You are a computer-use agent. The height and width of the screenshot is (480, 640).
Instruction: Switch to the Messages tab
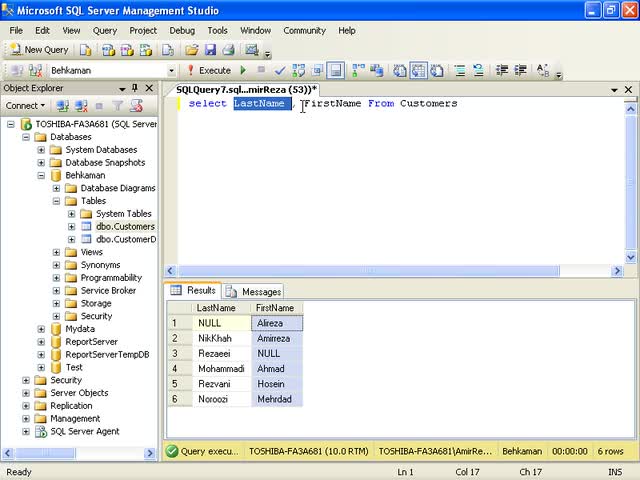253,292
